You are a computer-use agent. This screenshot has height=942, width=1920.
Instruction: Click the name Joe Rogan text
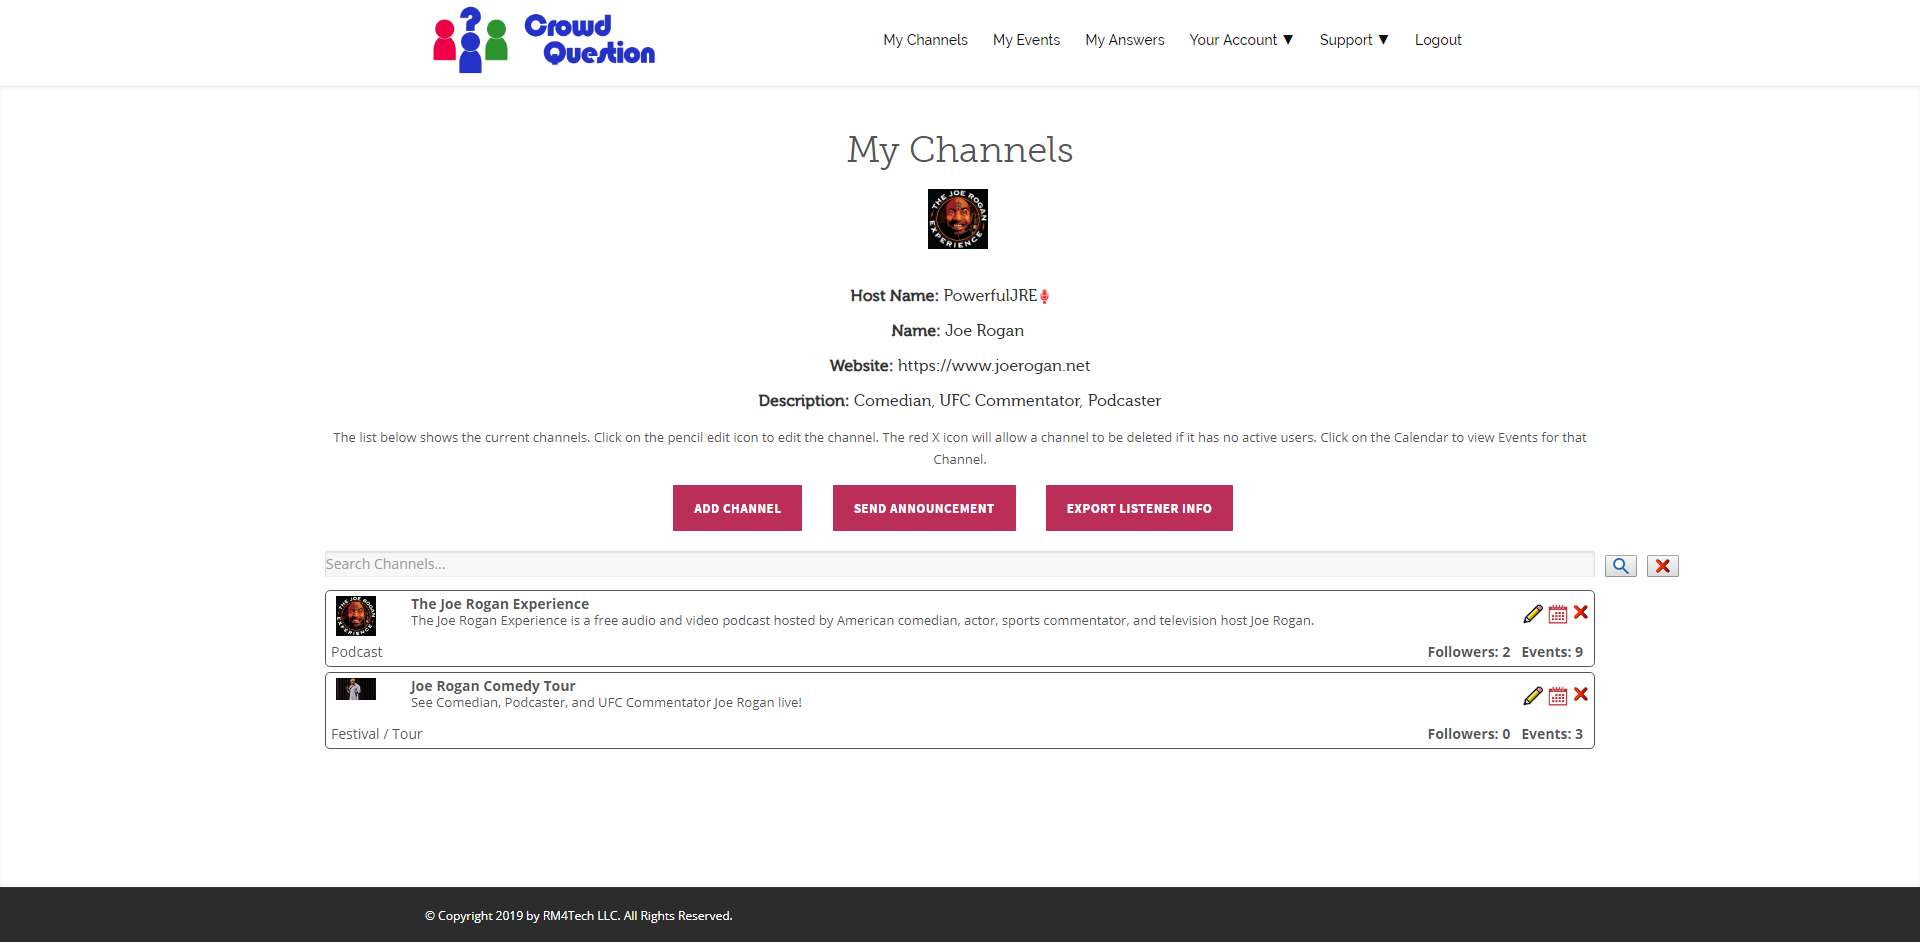pos(984,331)
